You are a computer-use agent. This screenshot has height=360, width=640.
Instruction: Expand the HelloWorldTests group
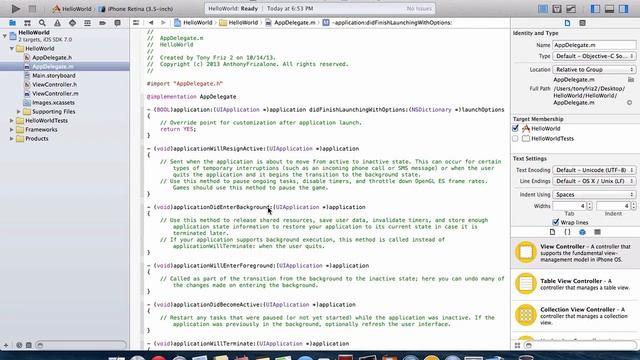[12, 120]
